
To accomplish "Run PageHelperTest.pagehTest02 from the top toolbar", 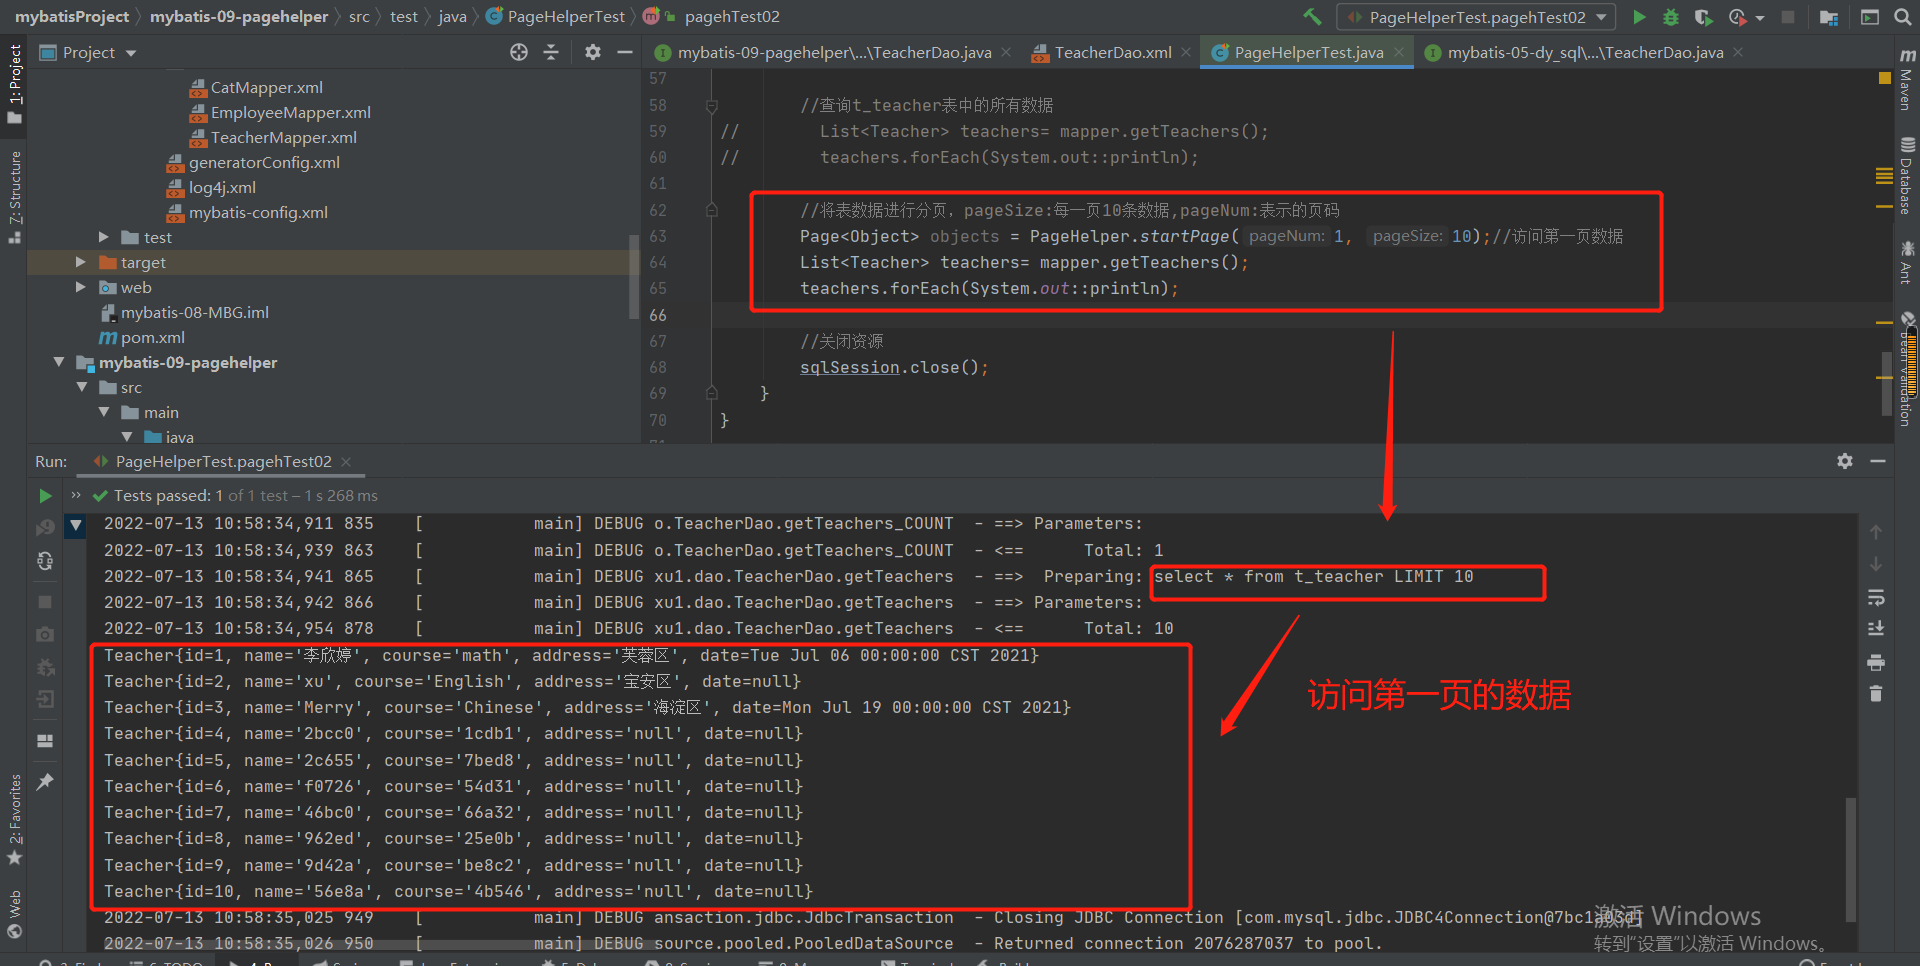I will pyautogui.click(x=1639, y=17).
